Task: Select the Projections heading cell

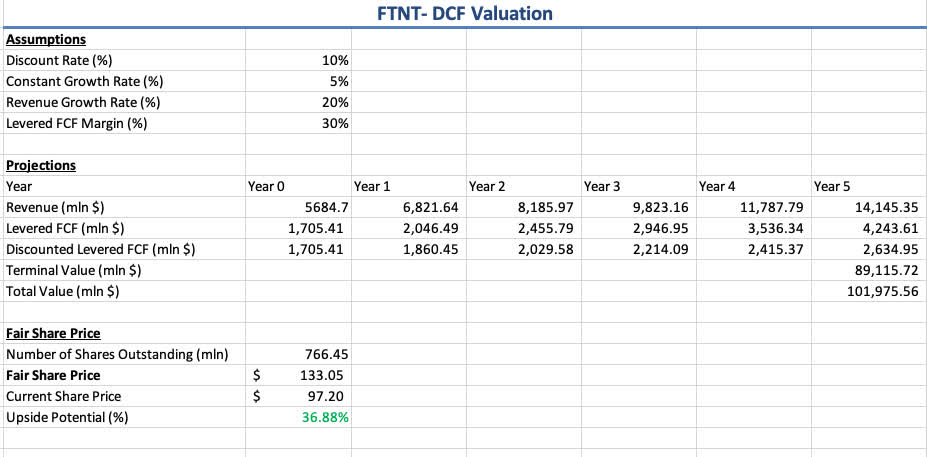Action: (41, 166)
